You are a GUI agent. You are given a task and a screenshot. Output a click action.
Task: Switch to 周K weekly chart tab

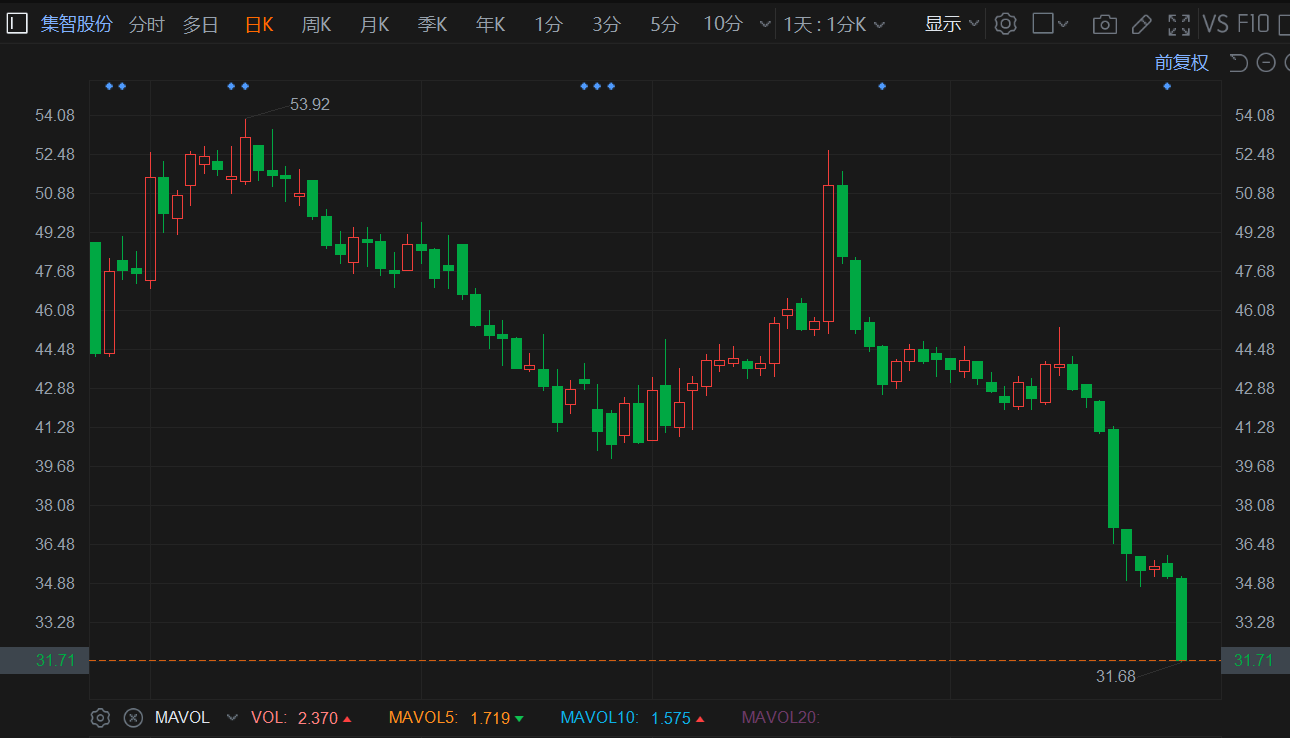[x=316, y=24]
